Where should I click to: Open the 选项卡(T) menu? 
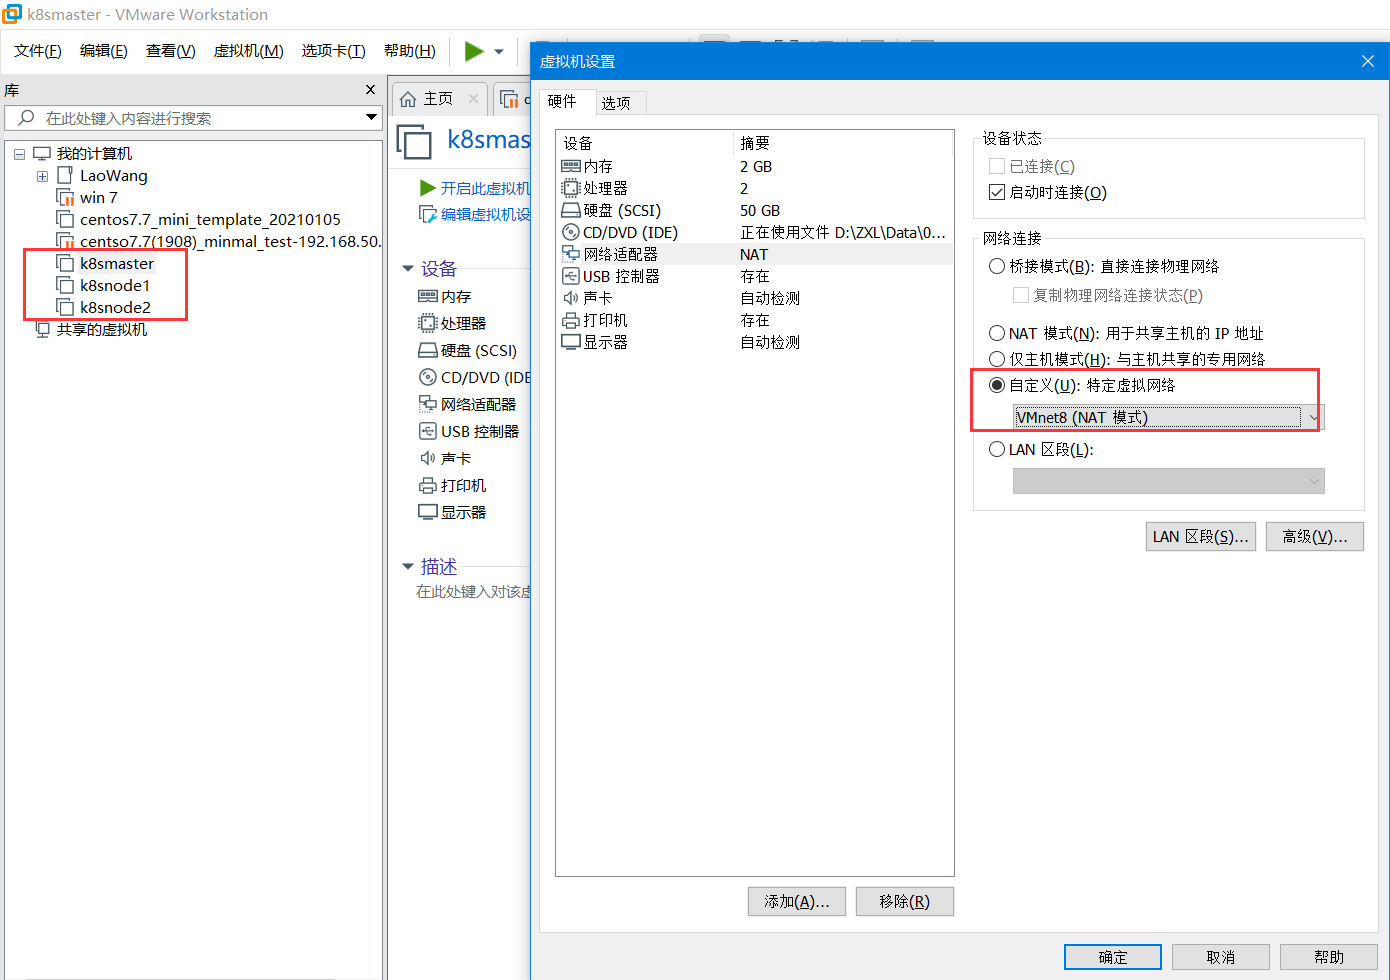coord(334,51)
